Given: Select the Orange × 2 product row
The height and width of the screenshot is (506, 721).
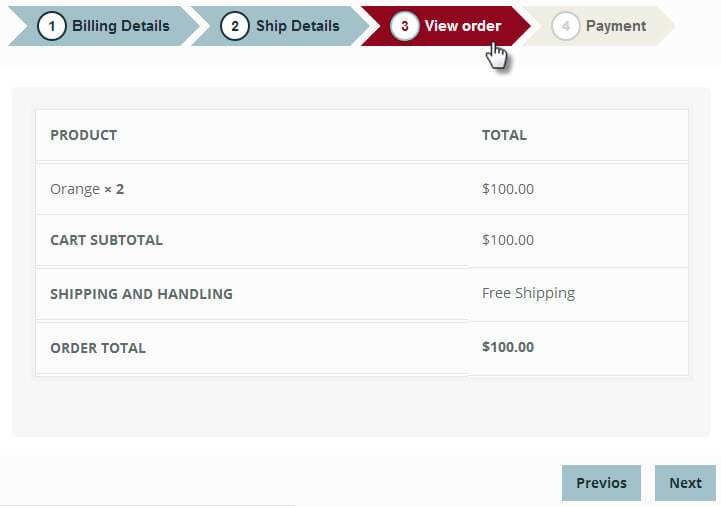Looking at the screenshot, I should click(x=87, y=189).
